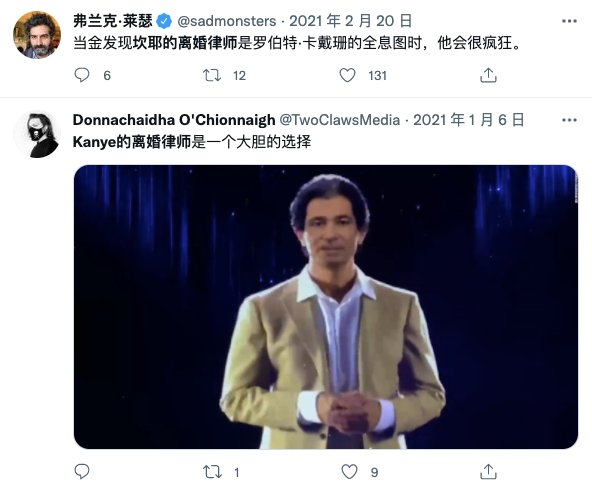Image resolution: width=592 pixels, height=487 pixels.
Task: Open Donnachaidha O'Chionnaigh's avatar
Action: [37, 134]
